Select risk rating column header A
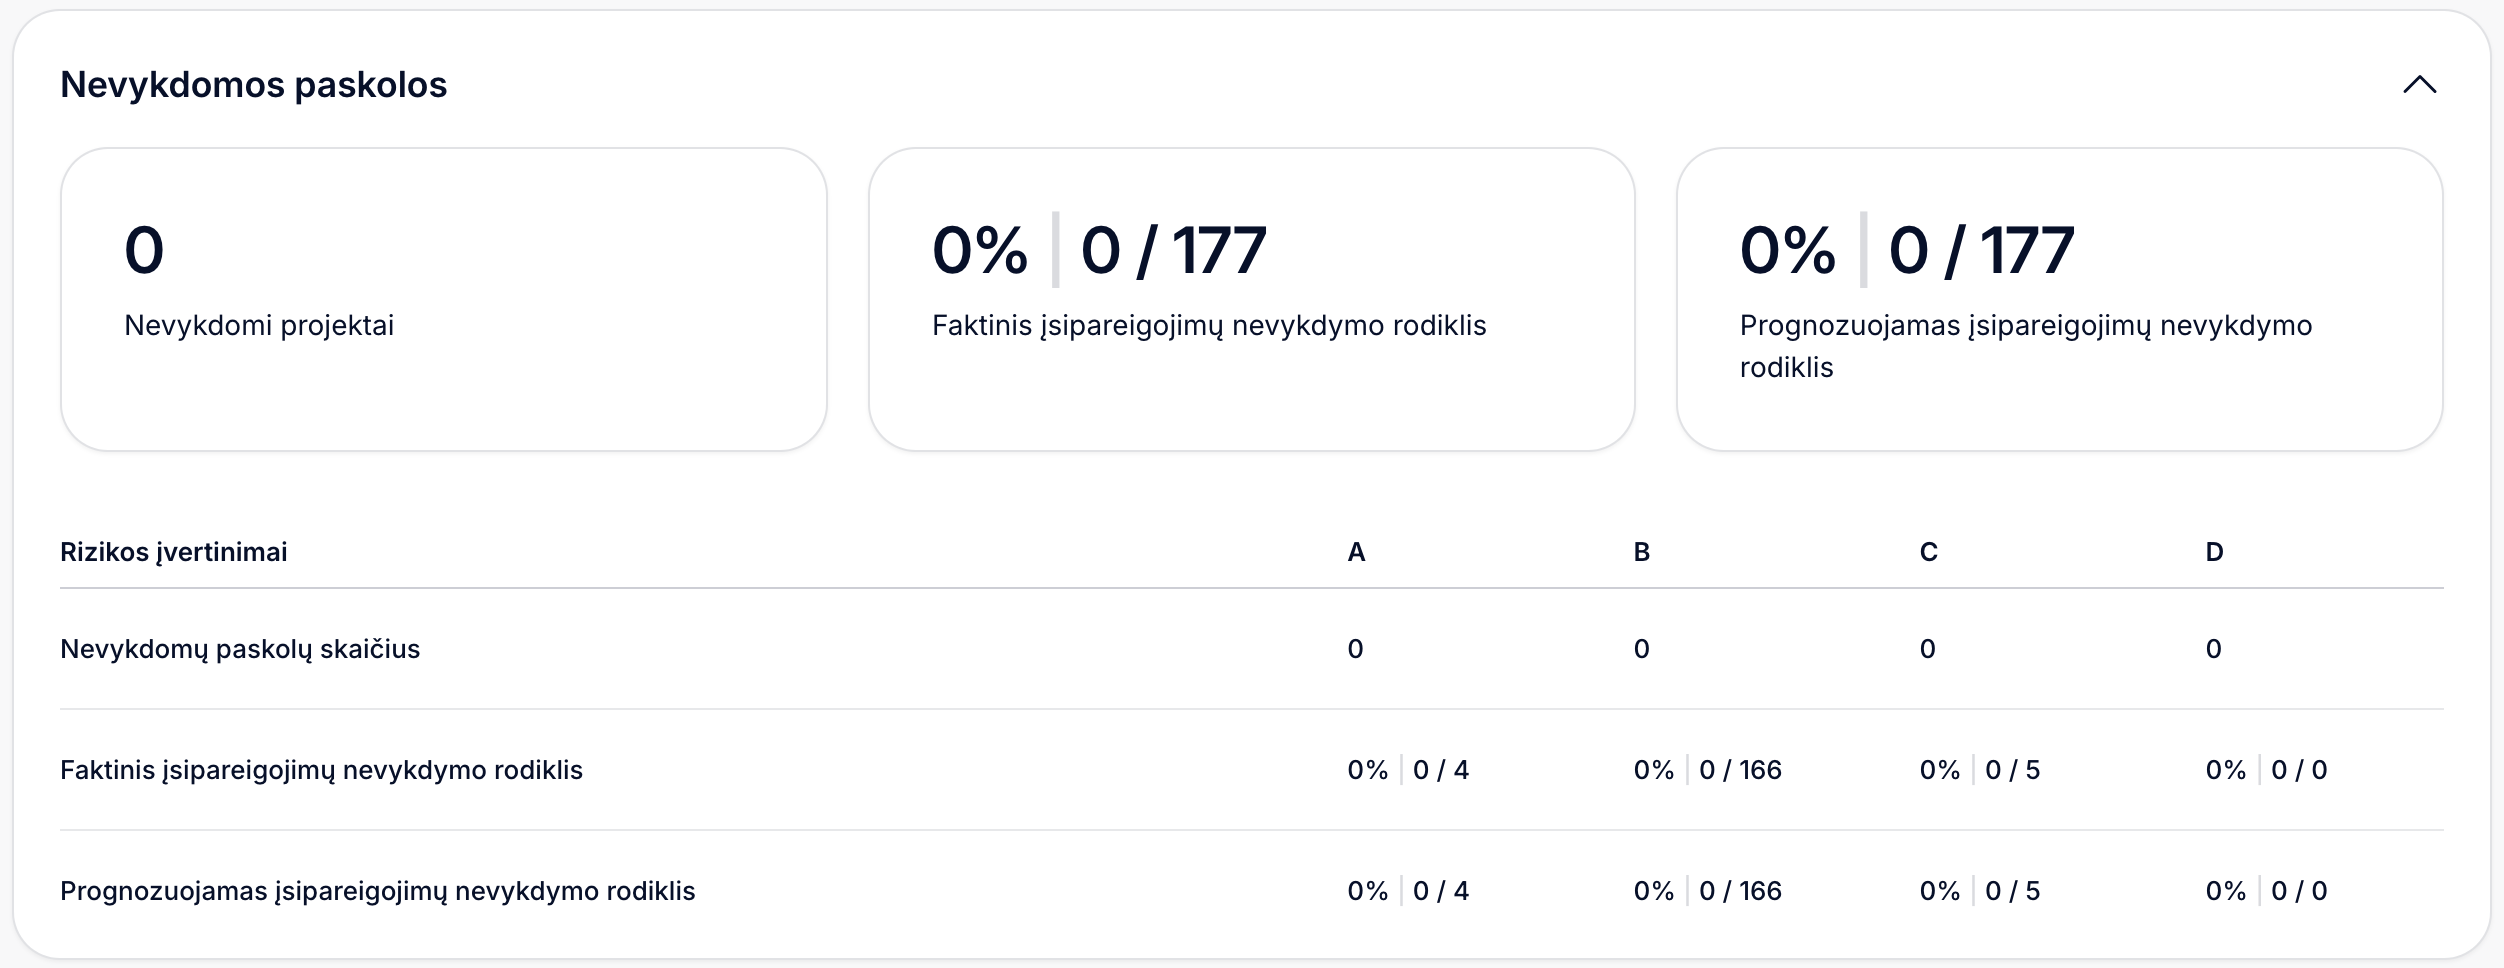The height and width of the screenshot is (968, 2504). (1356, 552)
